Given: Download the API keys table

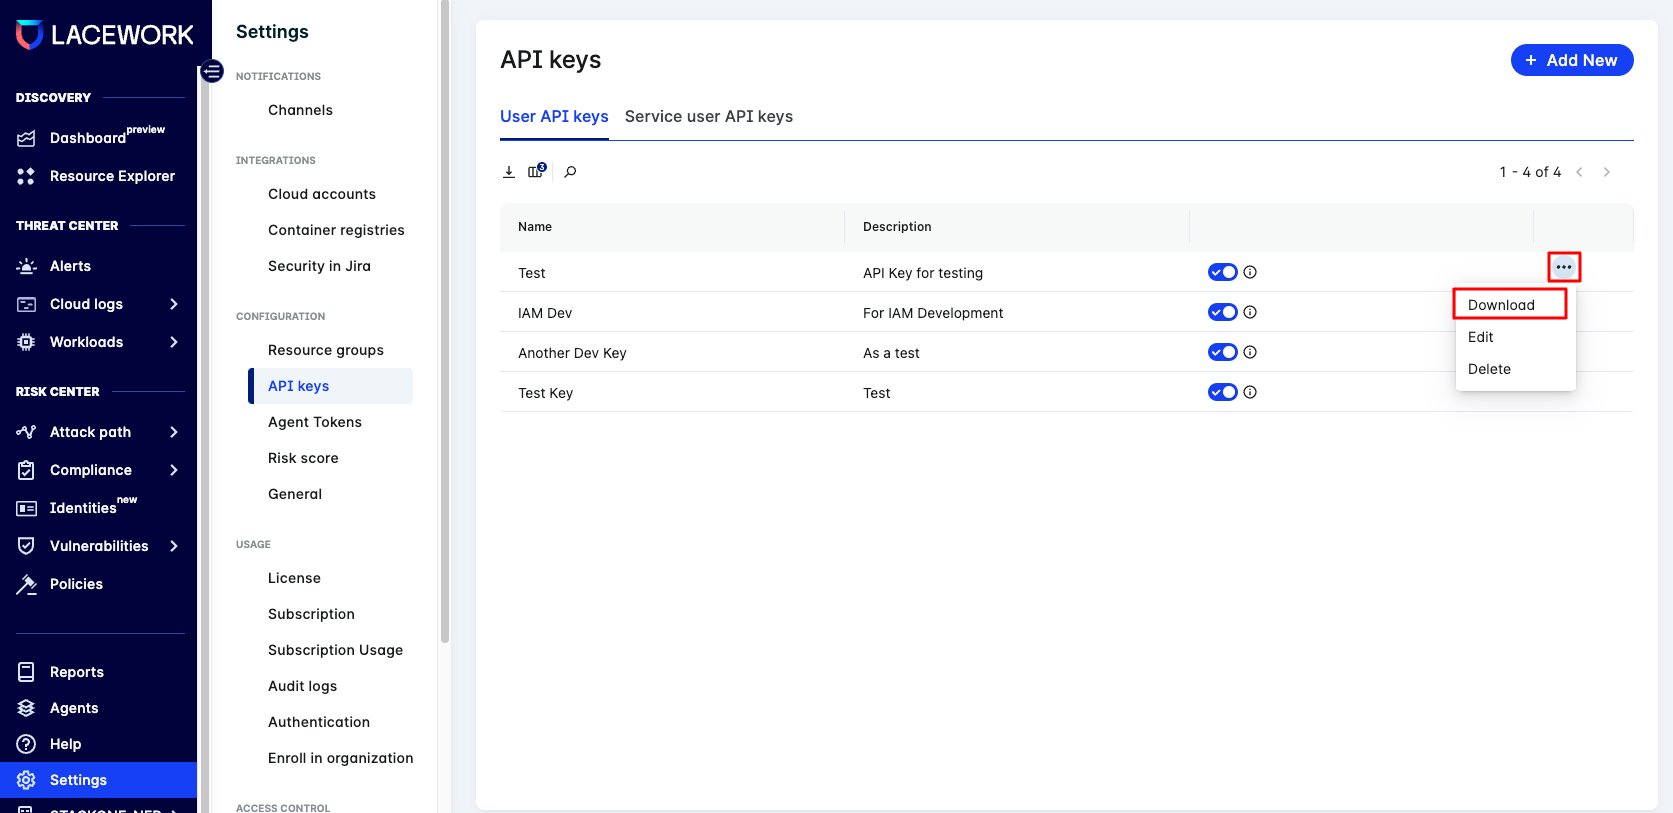Looking at the screenshot, I should (509, 172).
